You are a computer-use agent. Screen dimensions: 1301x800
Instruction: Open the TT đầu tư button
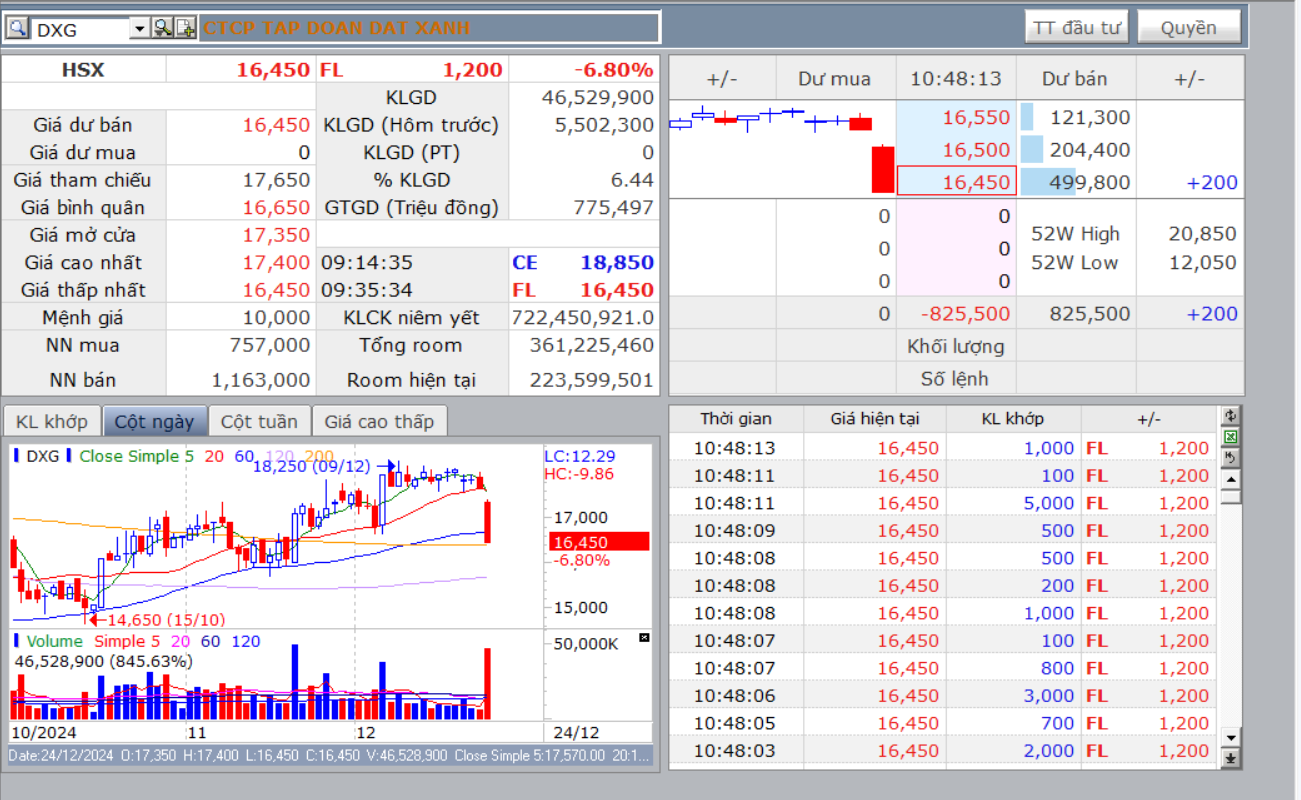tap(1076, 28)
